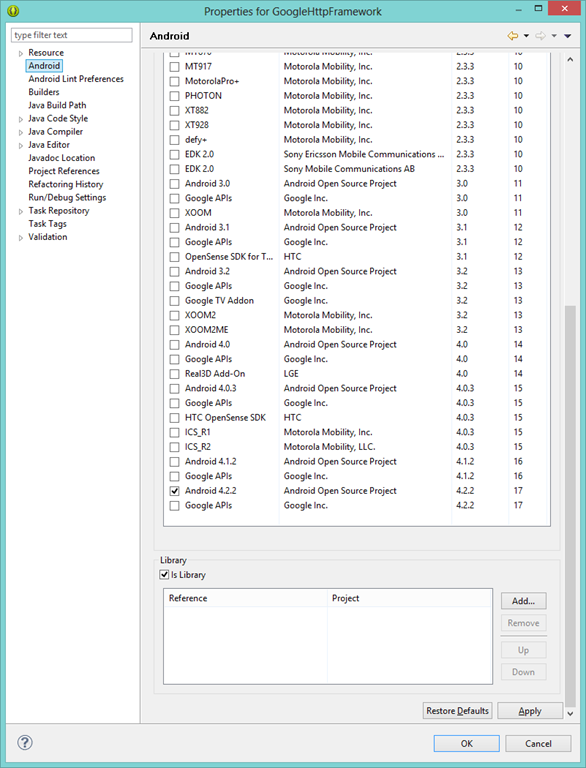Expand the Java Code Style node
Image resolution: width=586 pixels, height=768 pixels.
tap(21, 119)
